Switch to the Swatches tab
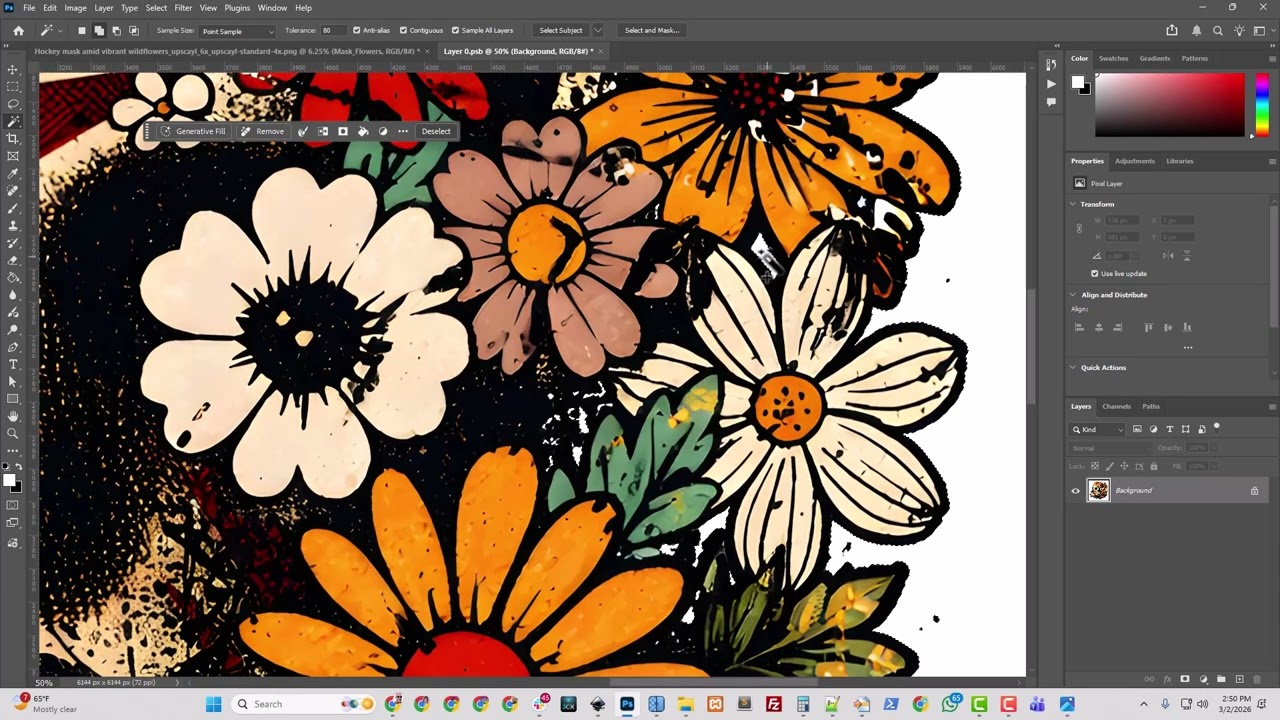This screenshot has width=1280, height=720. [1113, 58]
